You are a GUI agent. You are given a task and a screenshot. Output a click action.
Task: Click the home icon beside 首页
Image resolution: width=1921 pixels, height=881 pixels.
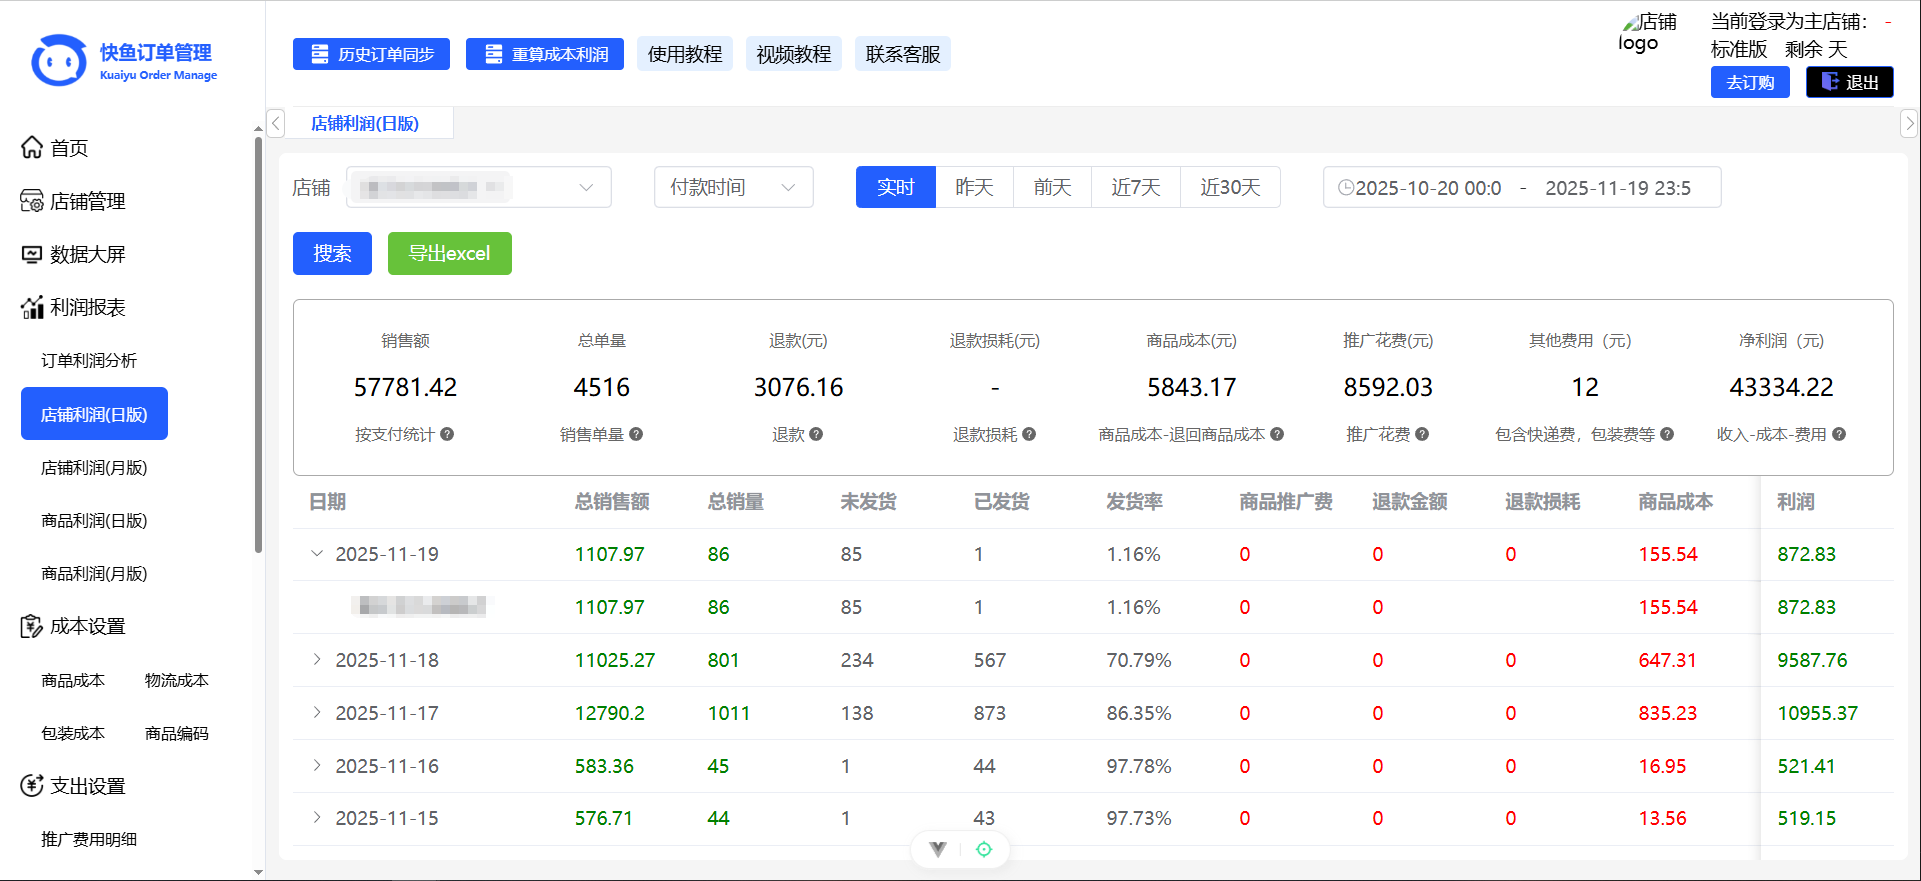[32, 148]
